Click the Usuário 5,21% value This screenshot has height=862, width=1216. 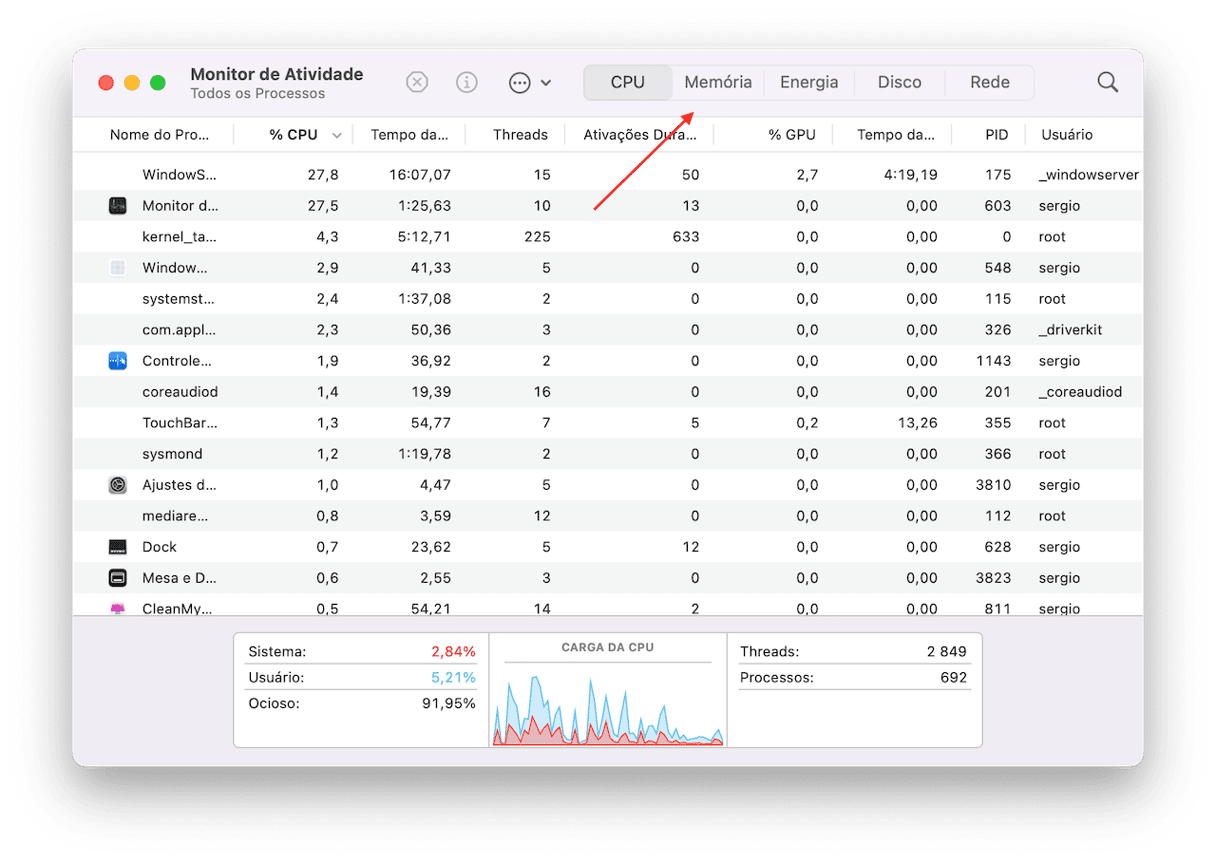coord(454,678)
